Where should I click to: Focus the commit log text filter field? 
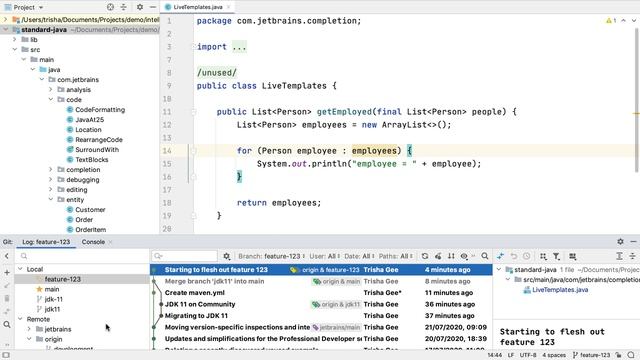pyautogui.click(x=184, y=256)
